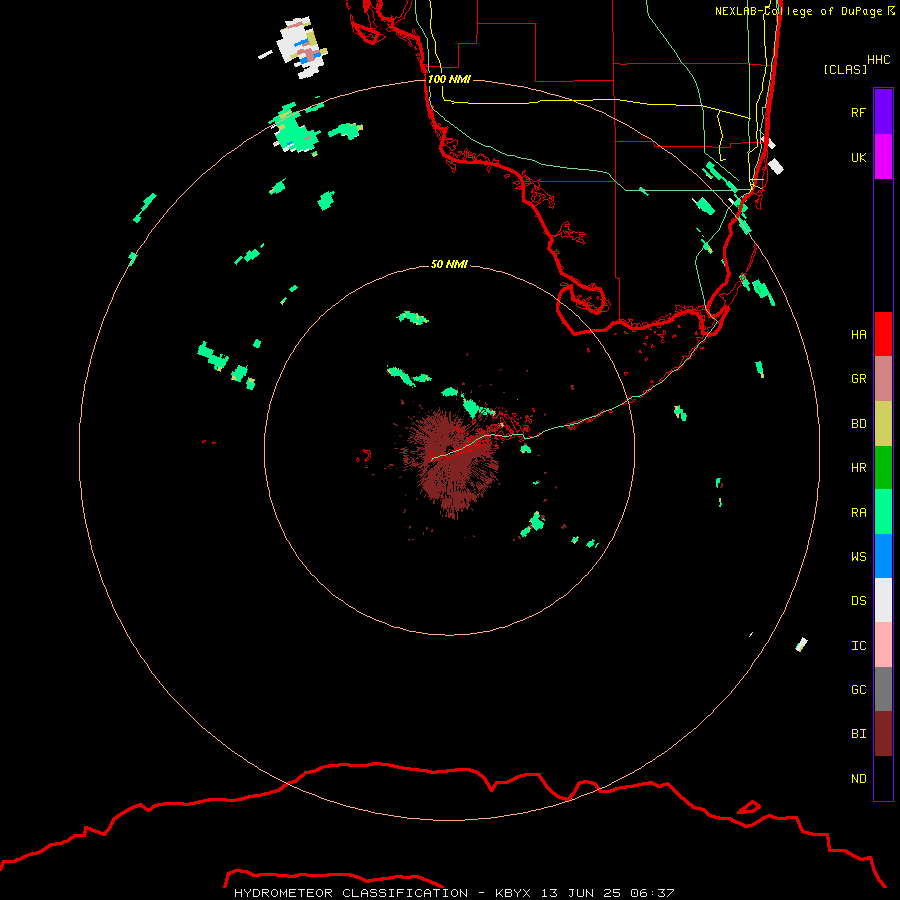Click the RF purple legend swatch

(x=883, y=112)
